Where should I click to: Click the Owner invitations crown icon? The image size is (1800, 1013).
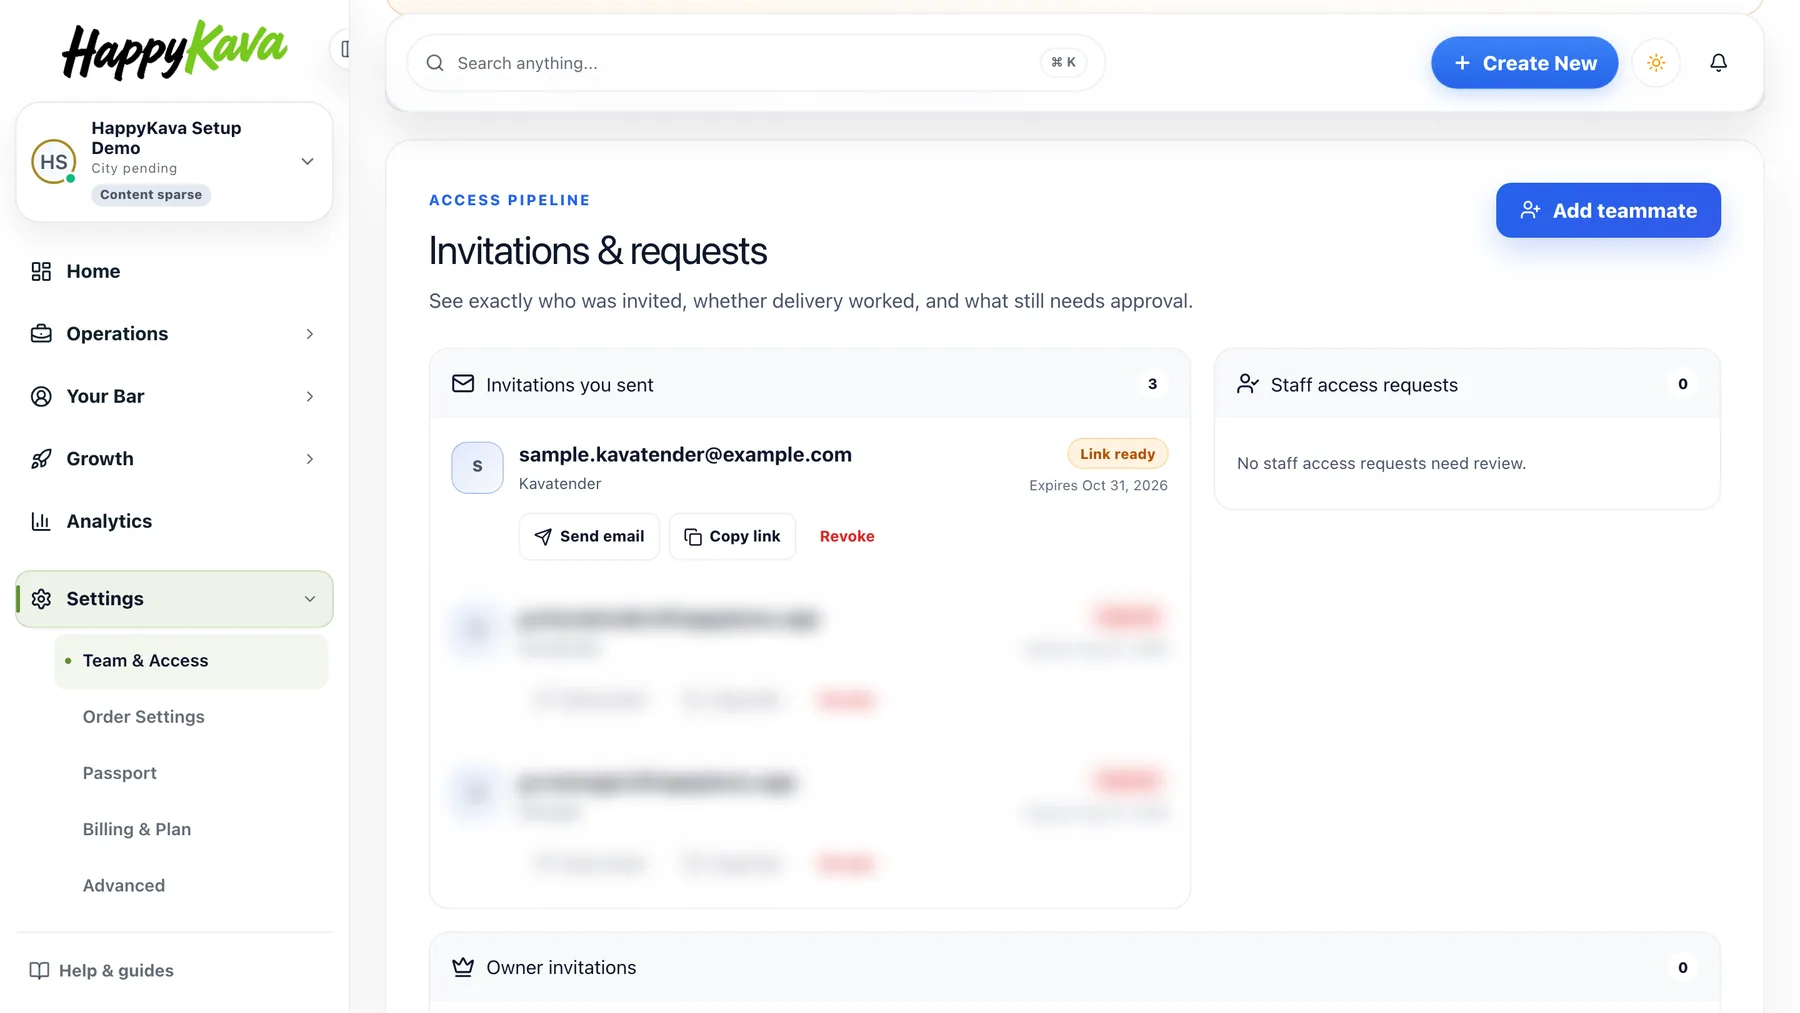[x=463, y=967]
